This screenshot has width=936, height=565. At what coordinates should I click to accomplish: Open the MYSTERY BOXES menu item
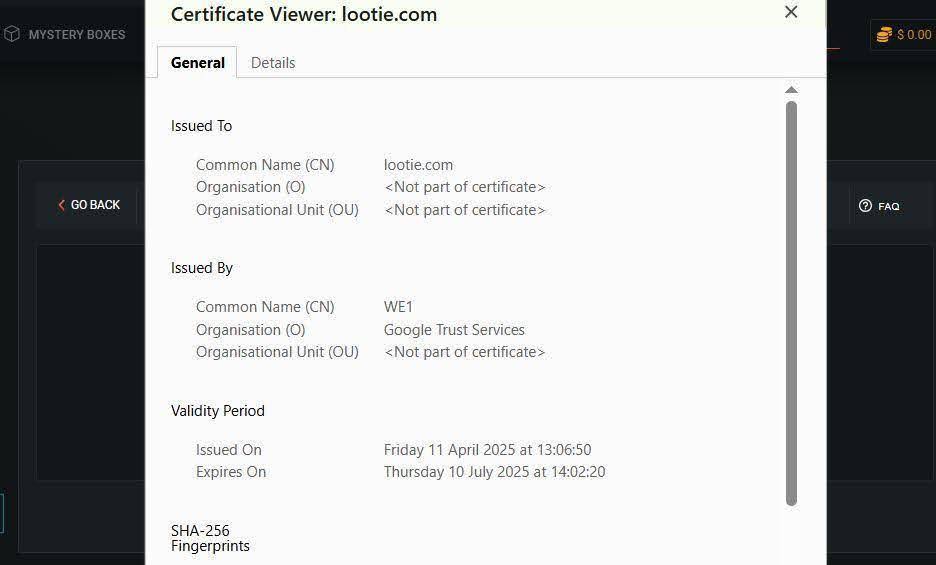pos(77,34)
